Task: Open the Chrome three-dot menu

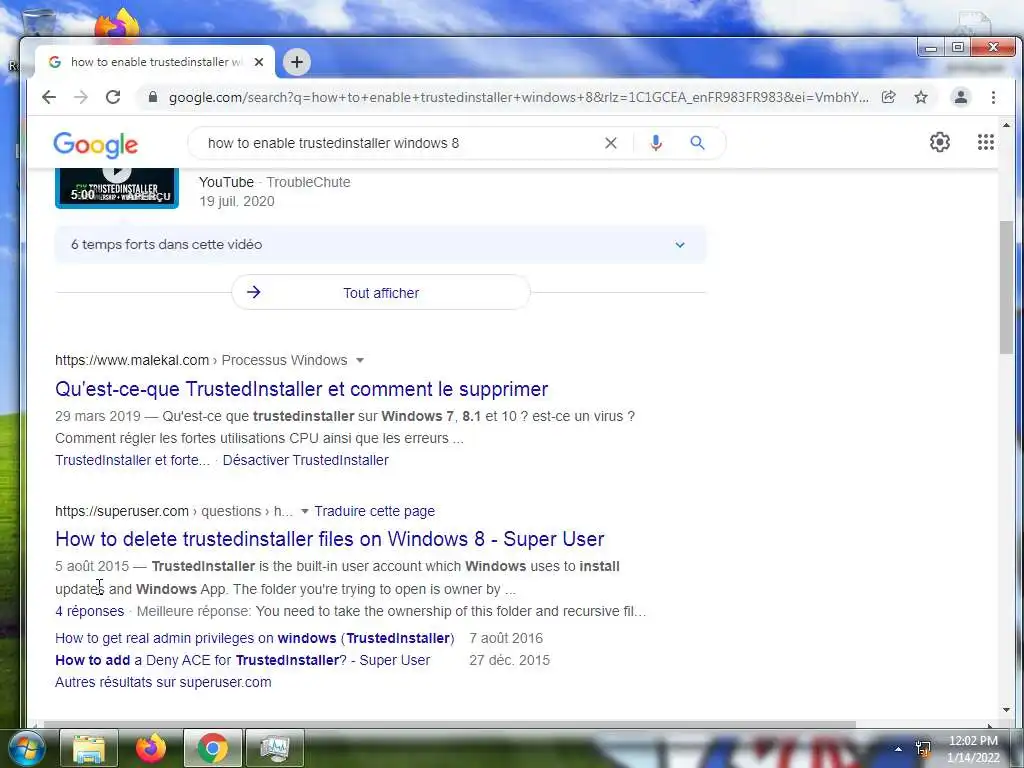Action: [x=993, y=97]
